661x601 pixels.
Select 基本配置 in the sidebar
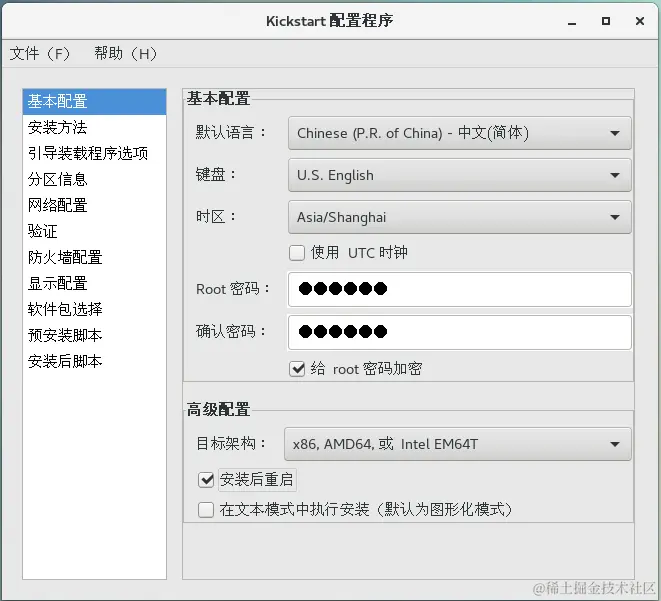[94, 102]
